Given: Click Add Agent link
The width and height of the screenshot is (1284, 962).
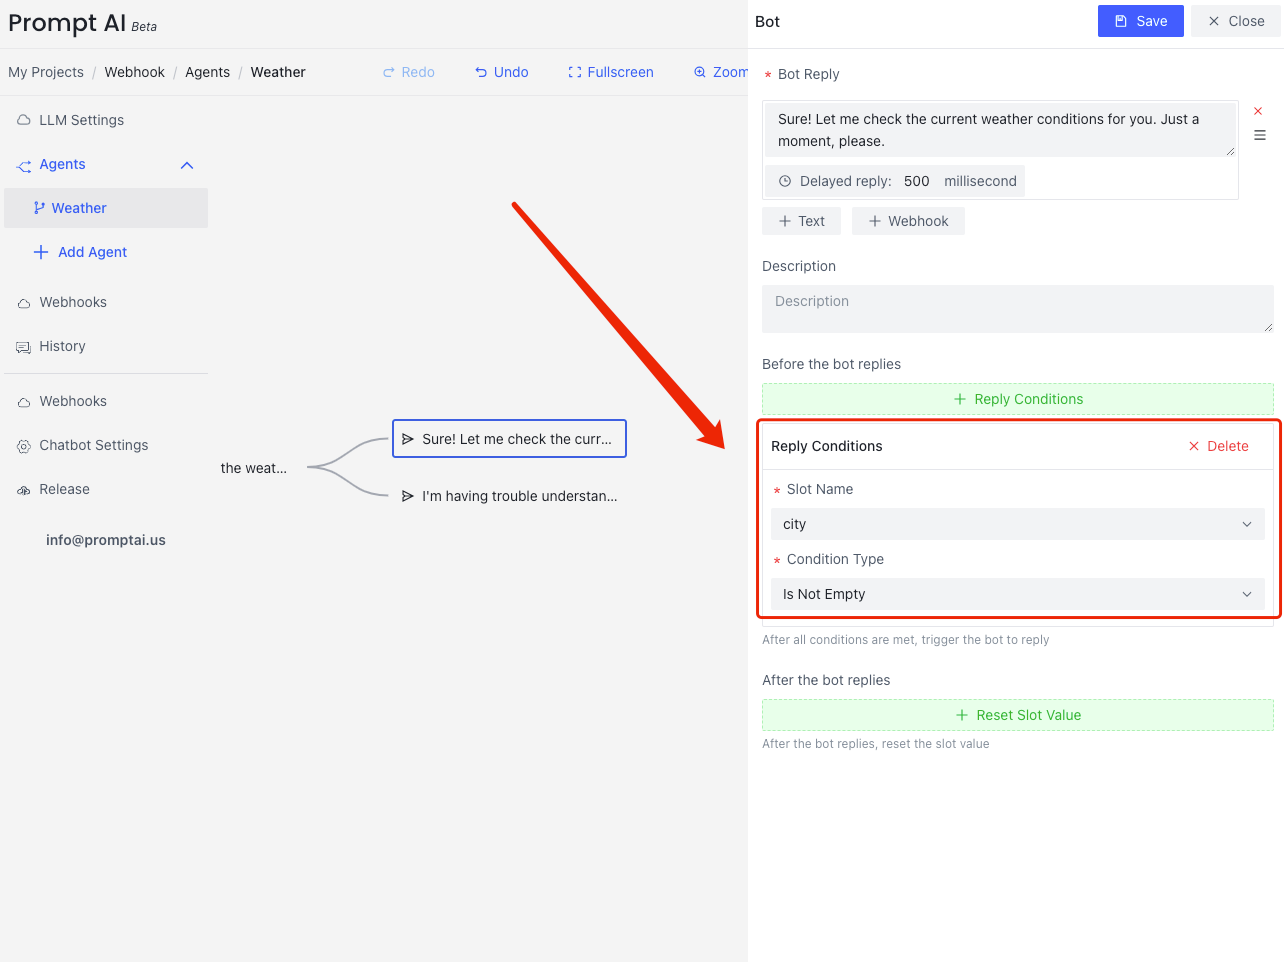Looking at the screenshot, I should [x=92, y=252].
